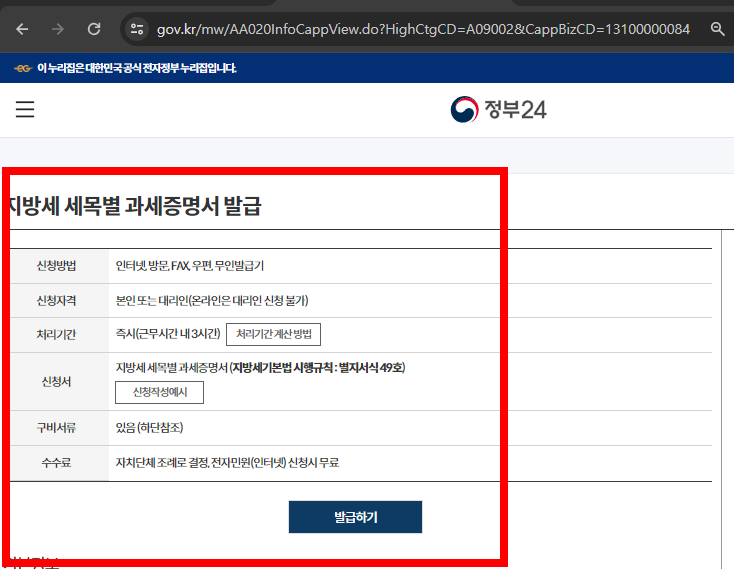Reload the page with the refresh icon
The height and width of the screenshot is (569, 734).
[94, 29]
